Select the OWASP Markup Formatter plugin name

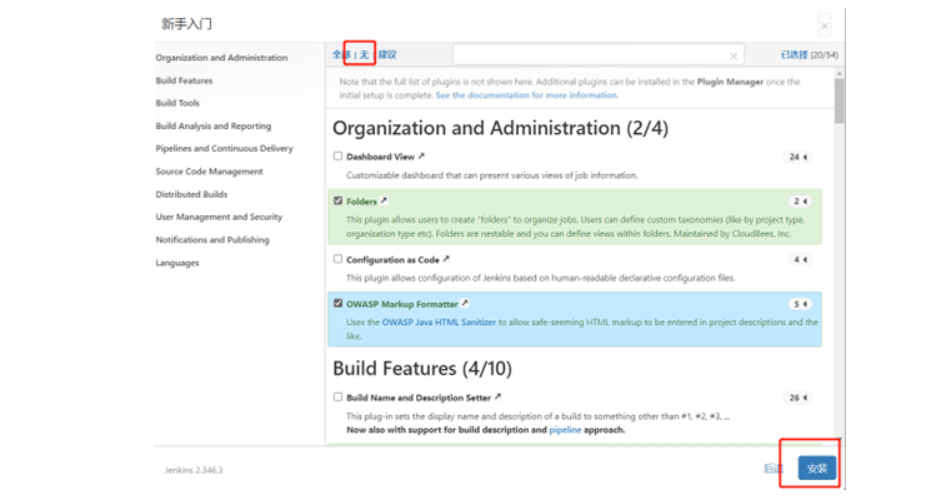pos(402,304)
